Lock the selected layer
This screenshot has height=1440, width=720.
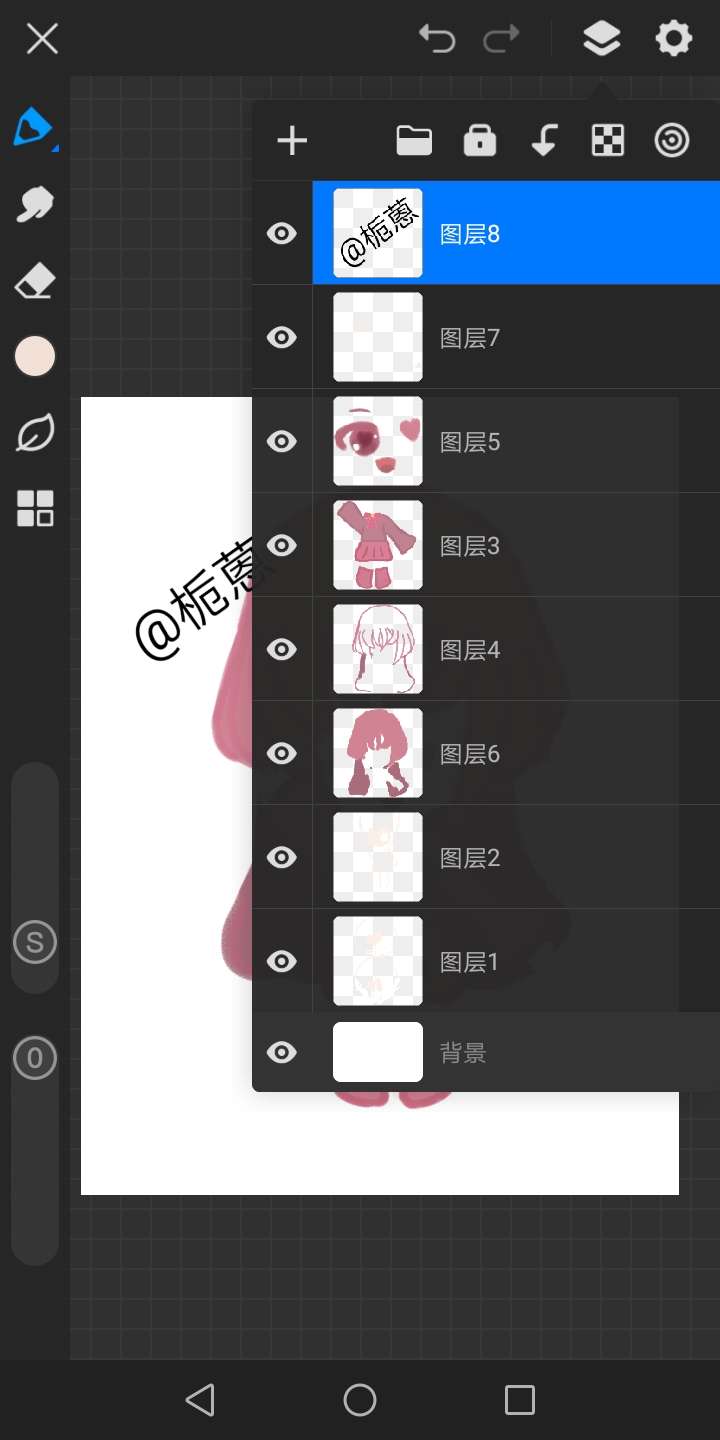click(480, 141)
